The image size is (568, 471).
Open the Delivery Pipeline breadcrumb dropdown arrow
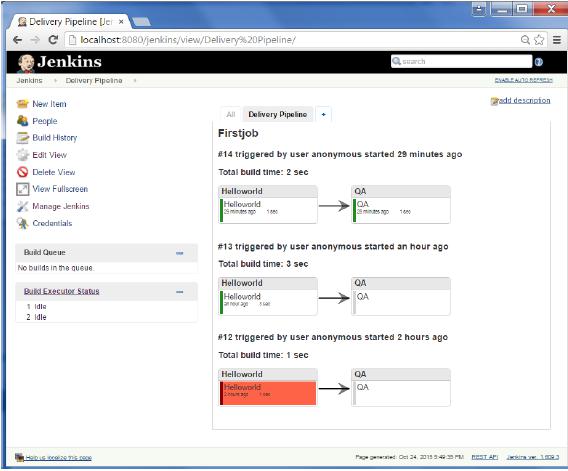coord(135,80)
